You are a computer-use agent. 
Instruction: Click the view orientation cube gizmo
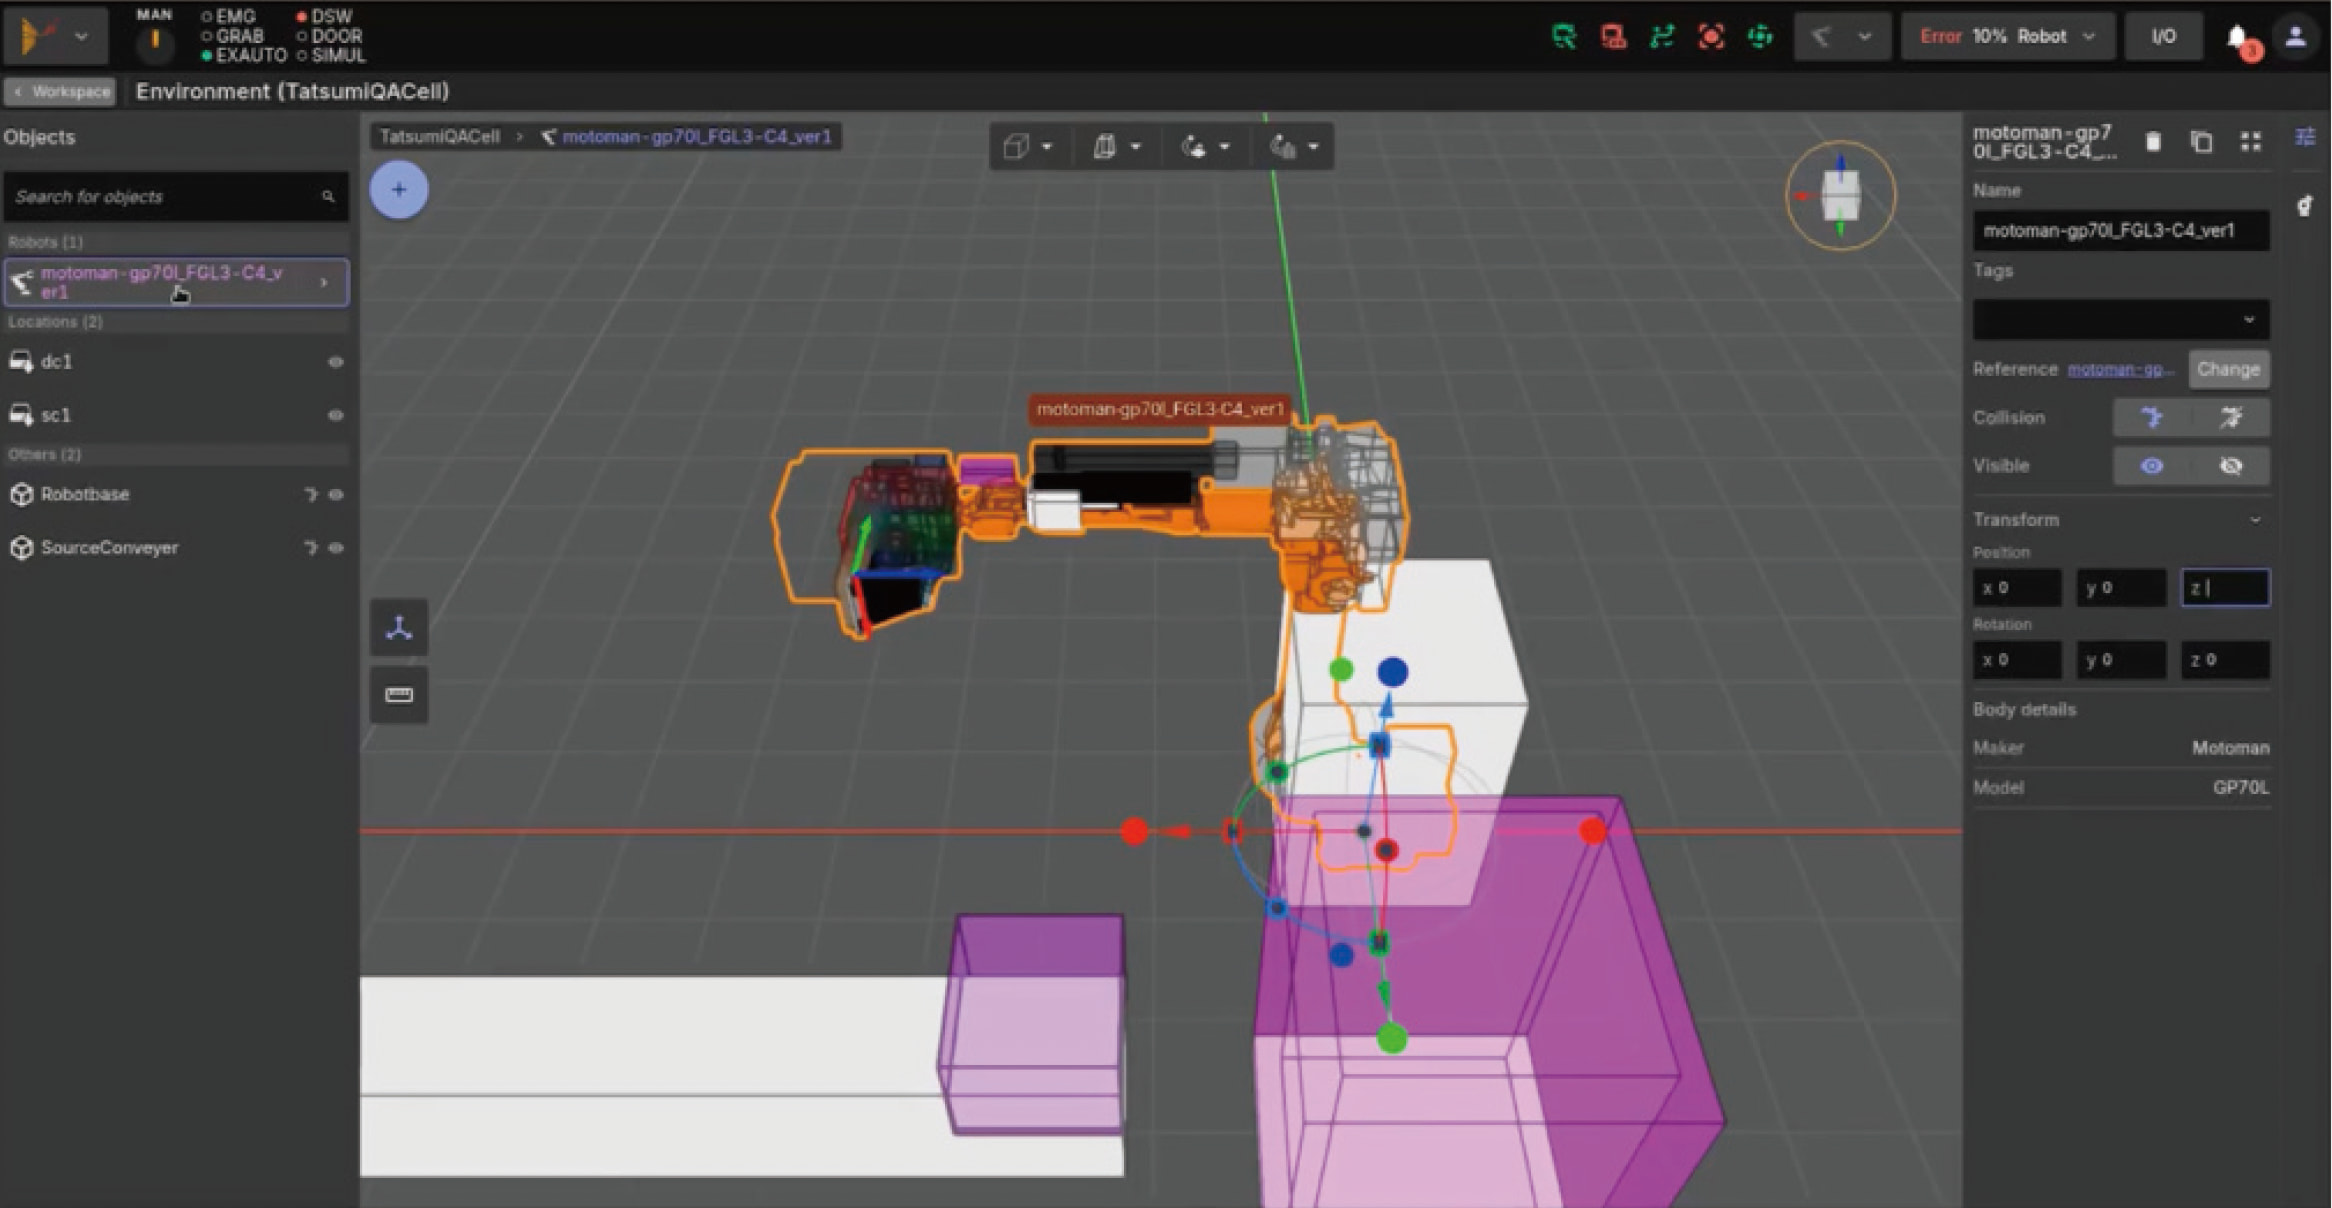click(1840, 195)
